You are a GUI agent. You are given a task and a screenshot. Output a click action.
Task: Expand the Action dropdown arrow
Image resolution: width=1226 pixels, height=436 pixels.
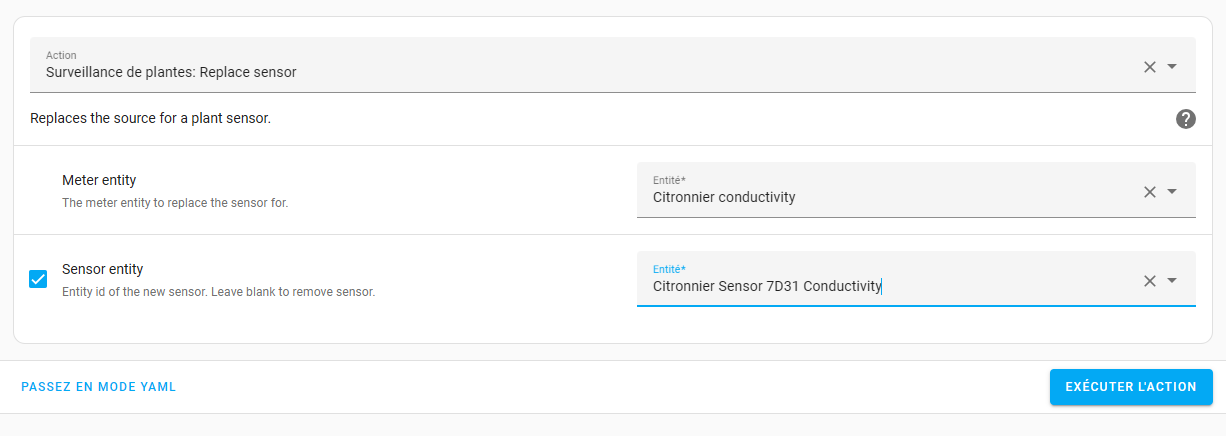point(1173,67)
